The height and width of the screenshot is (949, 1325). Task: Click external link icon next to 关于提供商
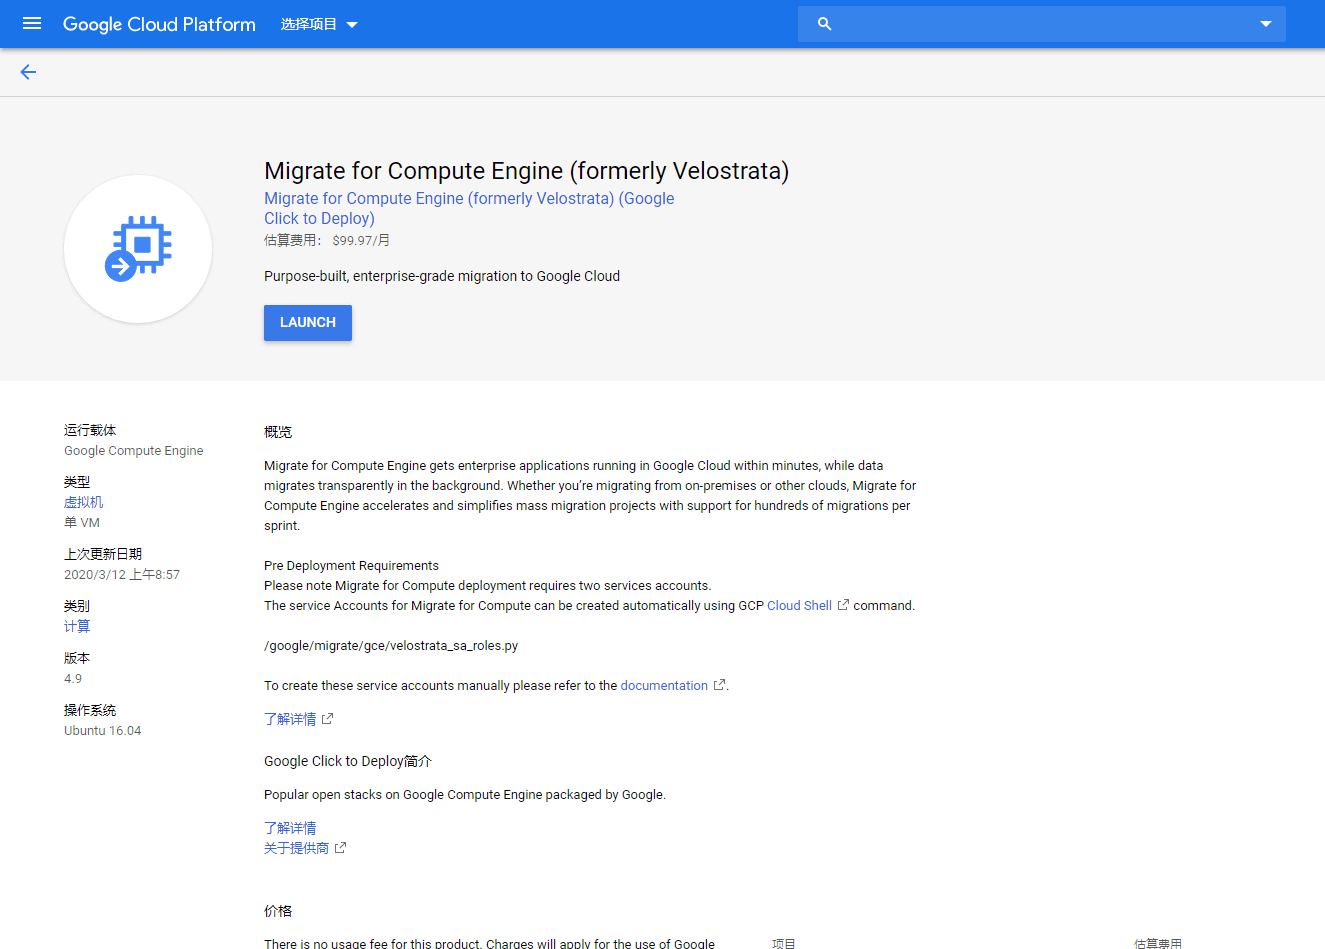(341, 848)
